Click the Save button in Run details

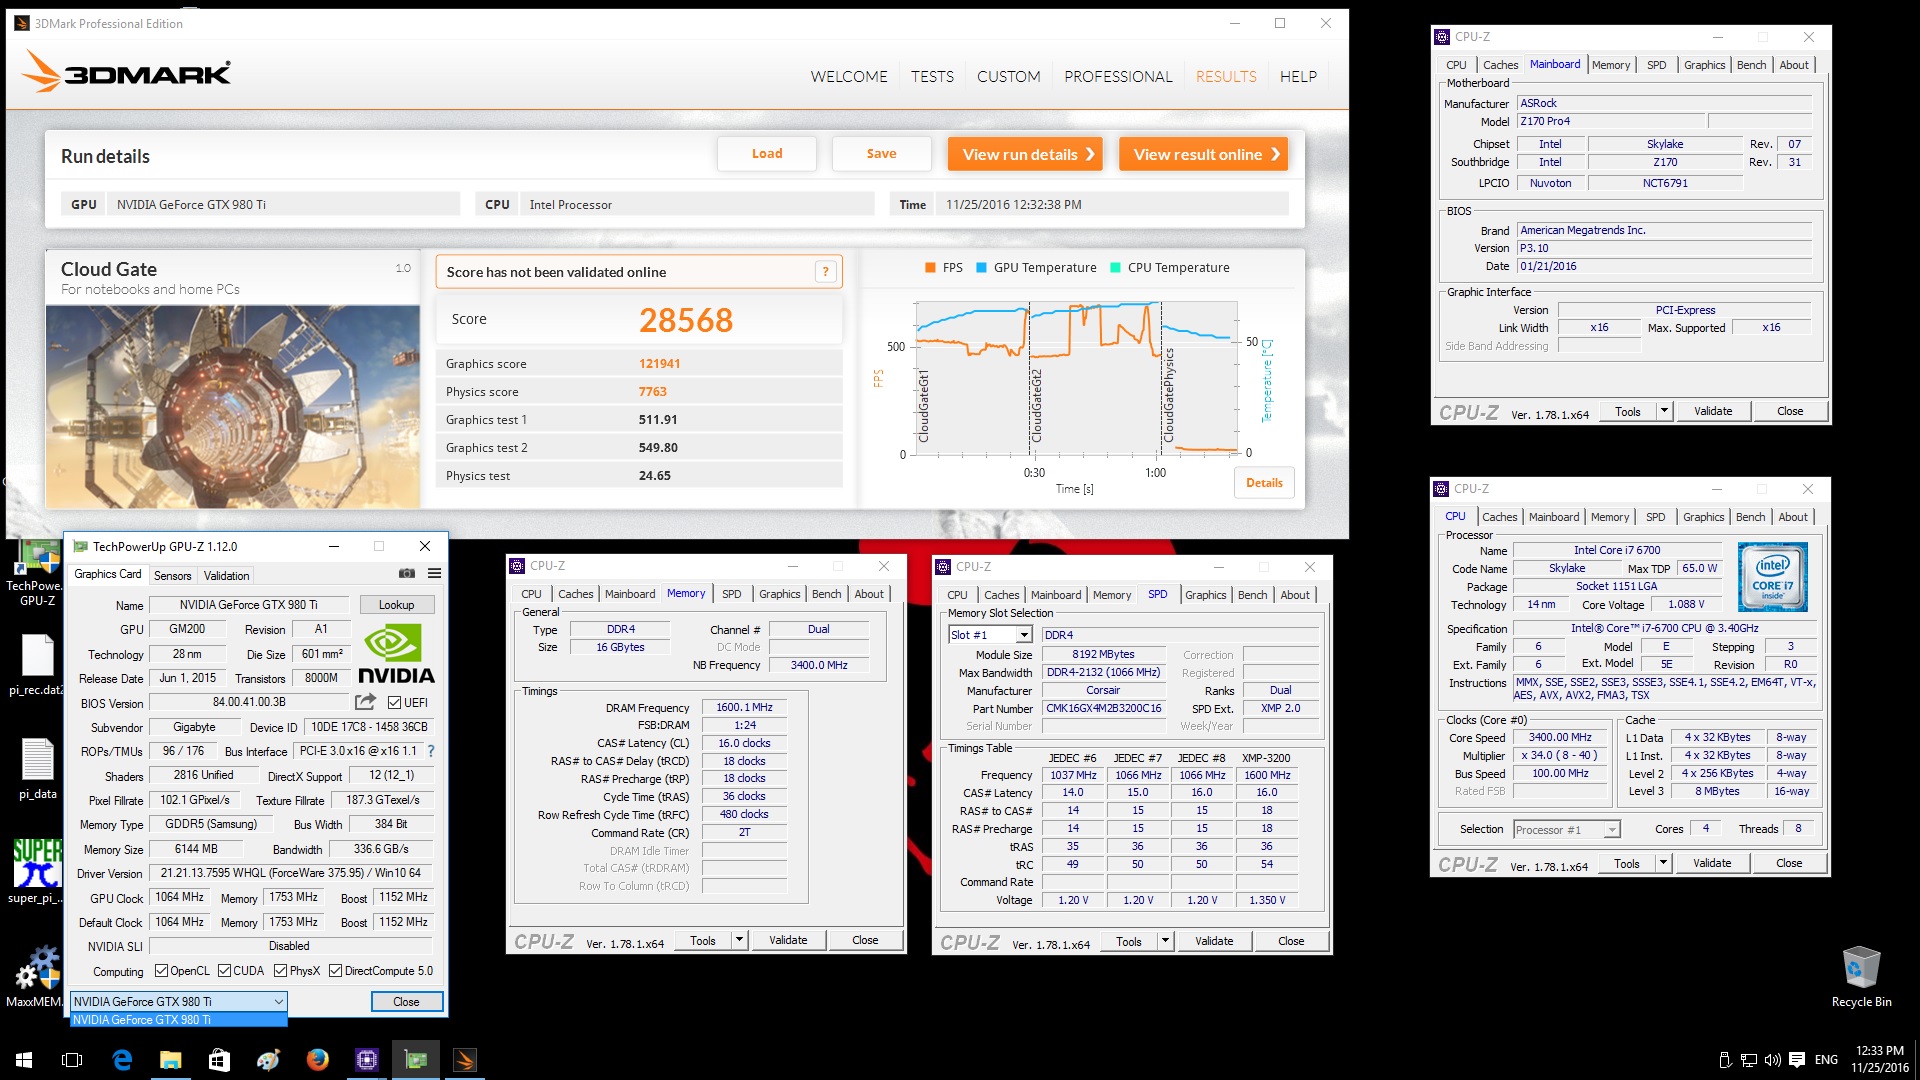tap(881, 154)
